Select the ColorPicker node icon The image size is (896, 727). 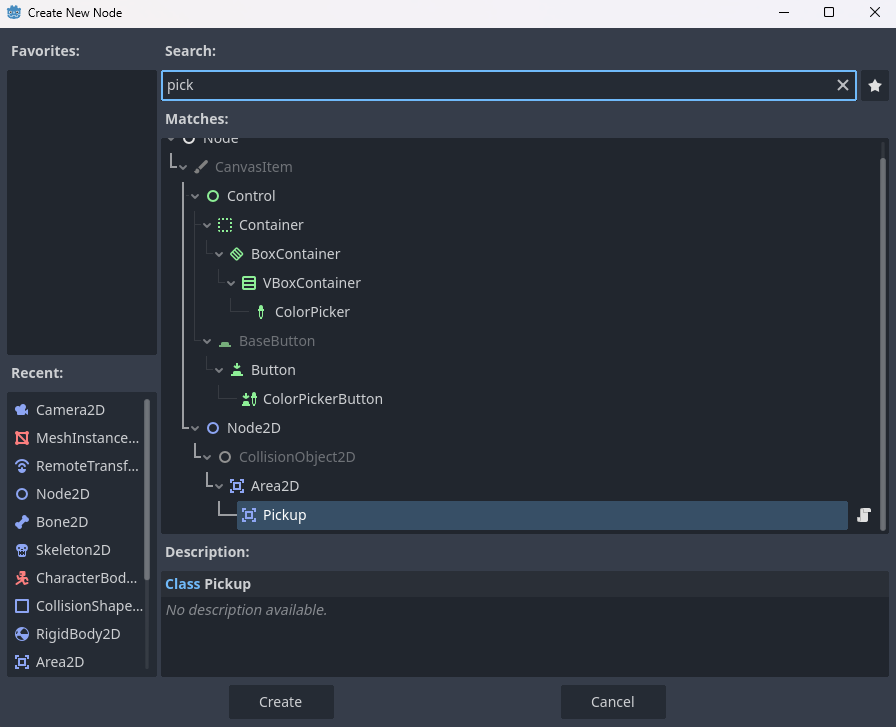(261, 312)
